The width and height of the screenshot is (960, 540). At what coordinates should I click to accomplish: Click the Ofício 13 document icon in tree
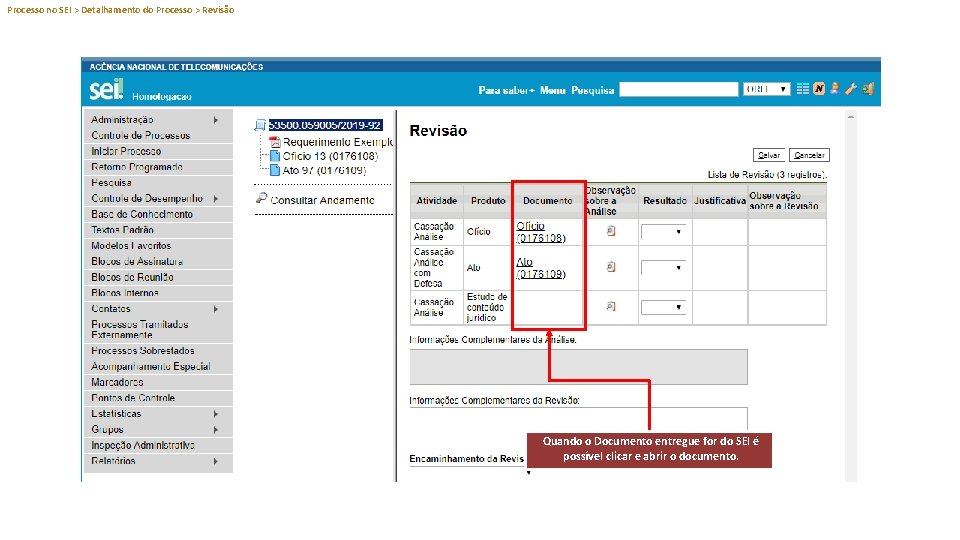(x=275, y=156)
